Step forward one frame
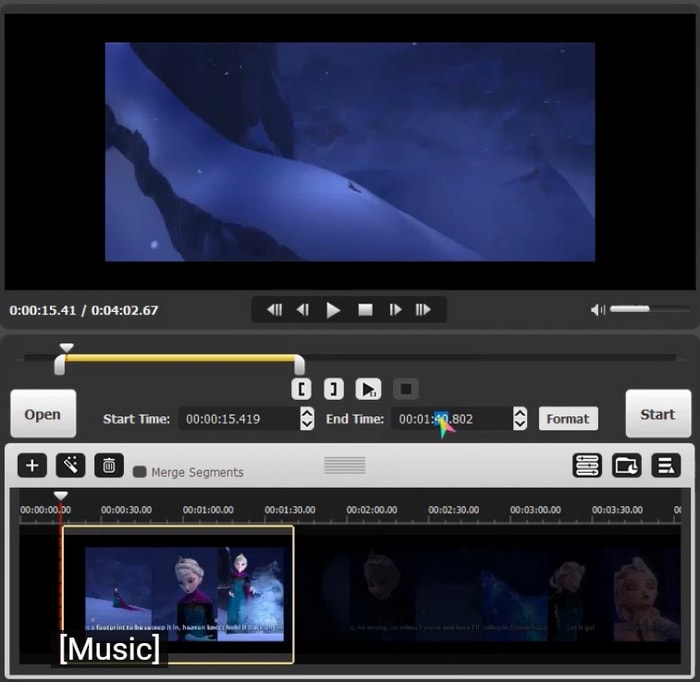 pos(396,310)
